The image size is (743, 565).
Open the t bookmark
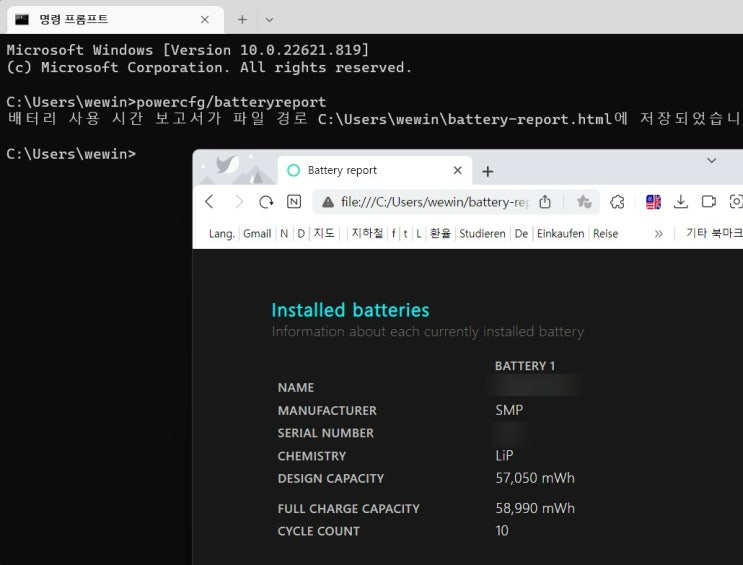click(406, 233)
